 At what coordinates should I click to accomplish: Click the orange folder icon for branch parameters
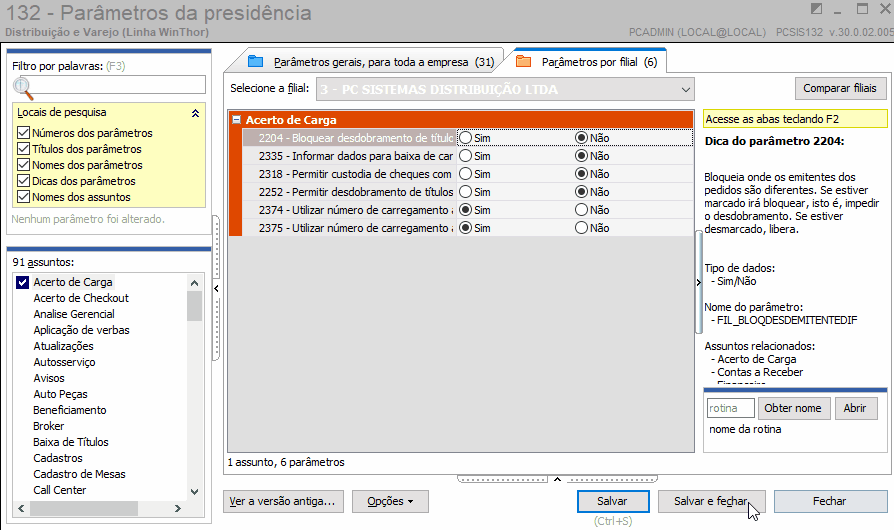pyautogui.click(x=523, y=62)
